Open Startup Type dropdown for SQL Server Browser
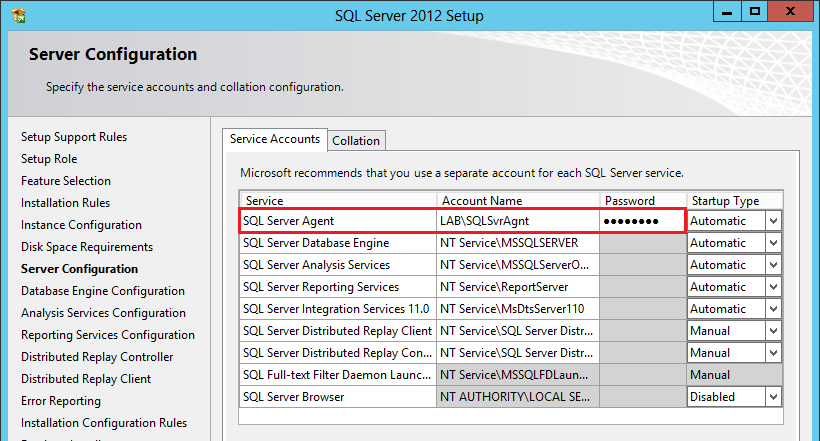This screenshot has width=820, height=441. (773, 397)
